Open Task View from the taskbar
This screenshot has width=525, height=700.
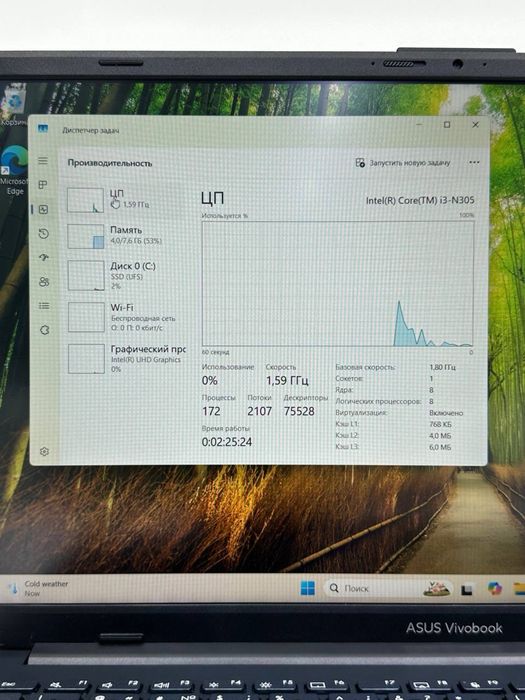click(x=467, y=590)
